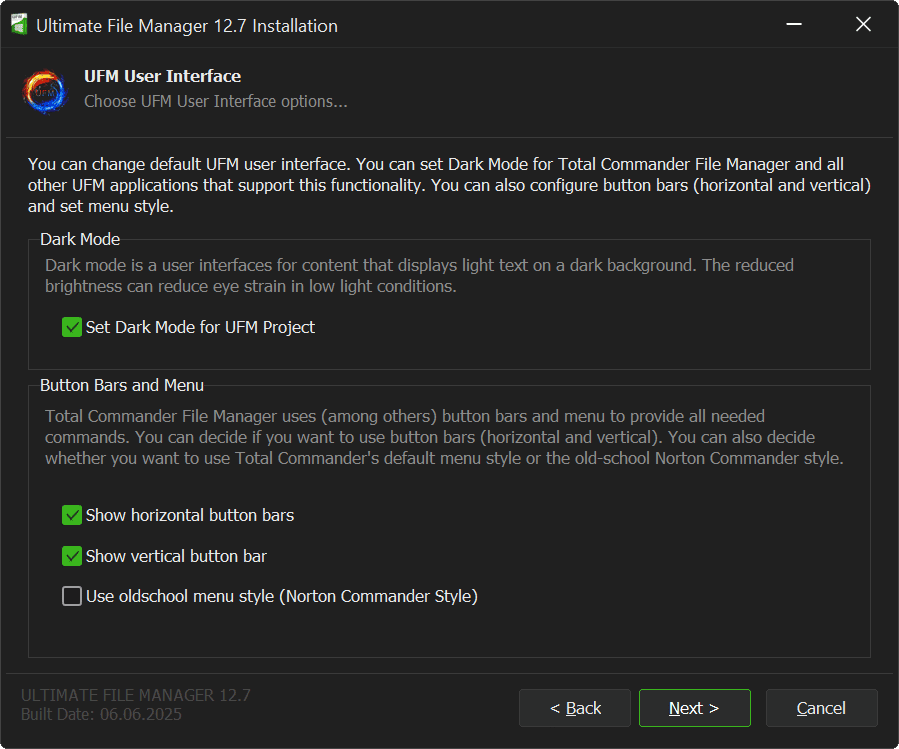Screen dimensions: 899x749
Task: Click the Dark Mode group label
Action: pyautogui.click(x=80, y=240)
